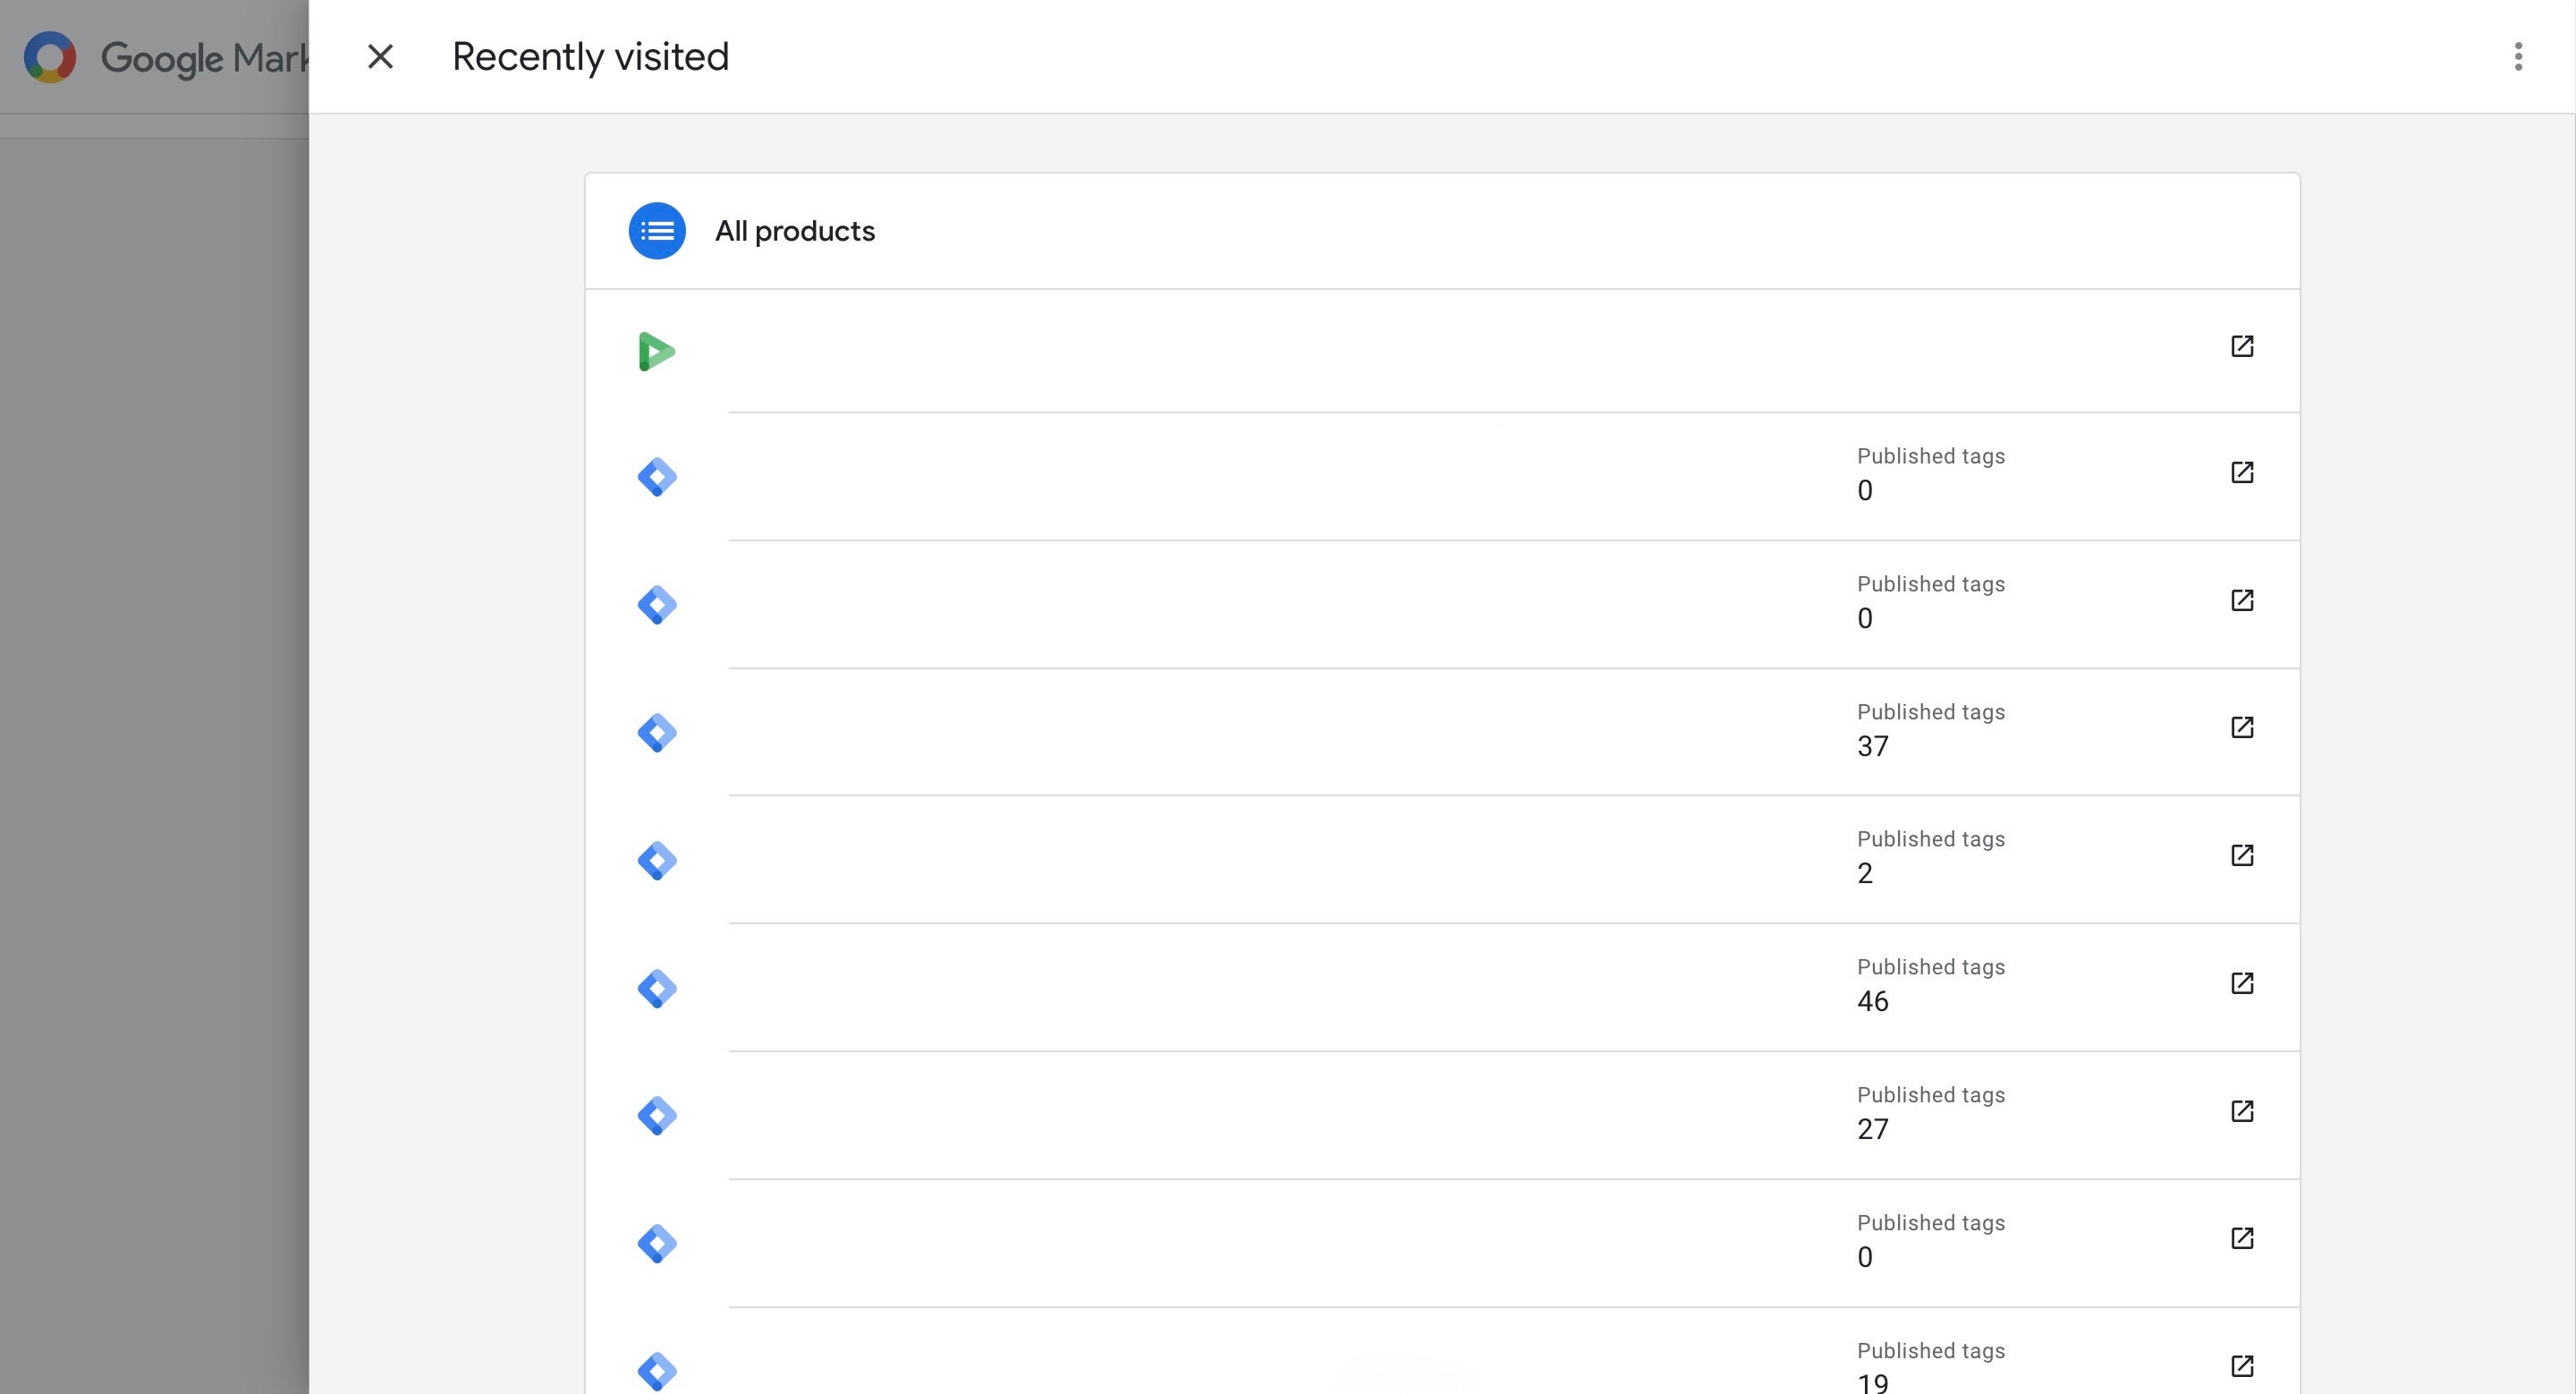Click the Google Marketing Platform title text
Image resolution: width=2576 pixels, height=1394 pixels.
tap(205, 58)
